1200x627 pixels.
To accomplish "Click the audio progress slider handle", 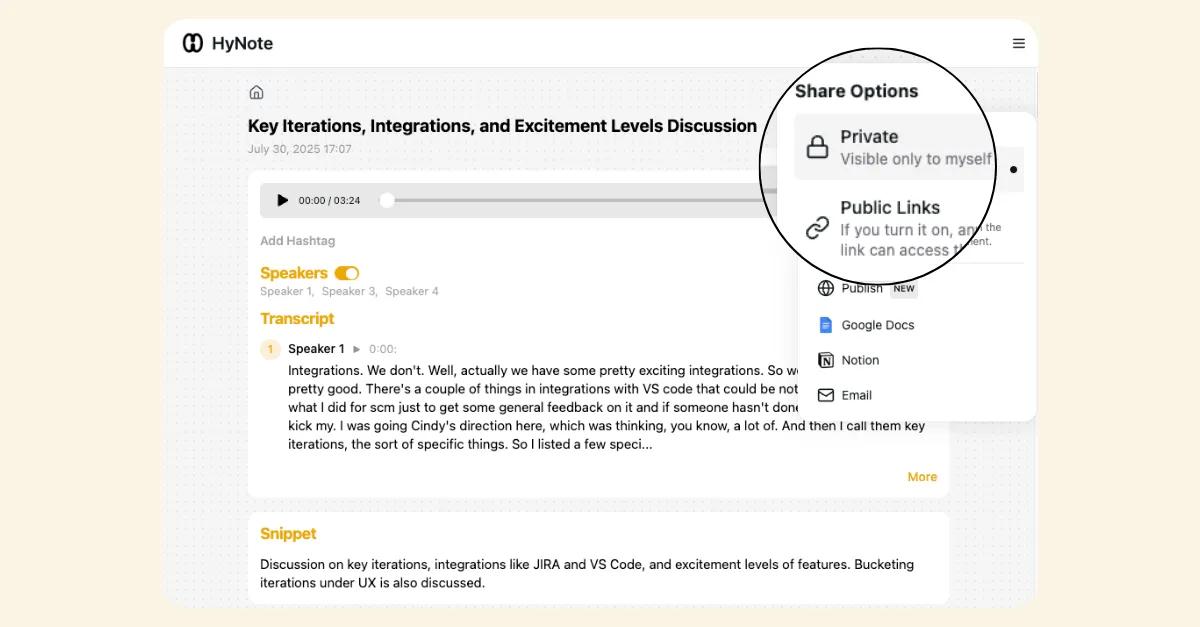I will pyautogui.click(x=386, y=200).
